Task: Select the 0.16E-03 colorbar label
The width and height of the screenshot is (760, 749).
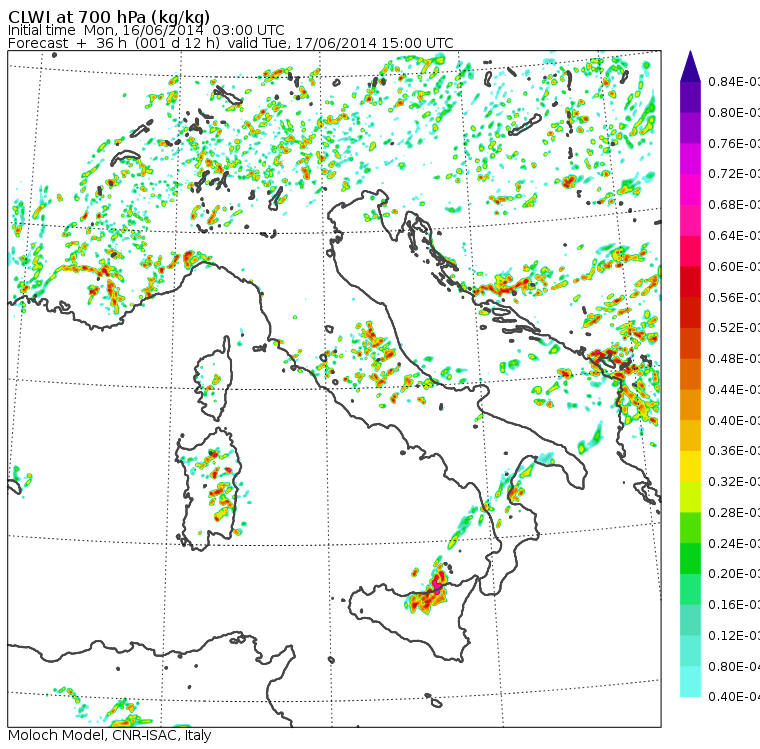Action: pos(734,605)
